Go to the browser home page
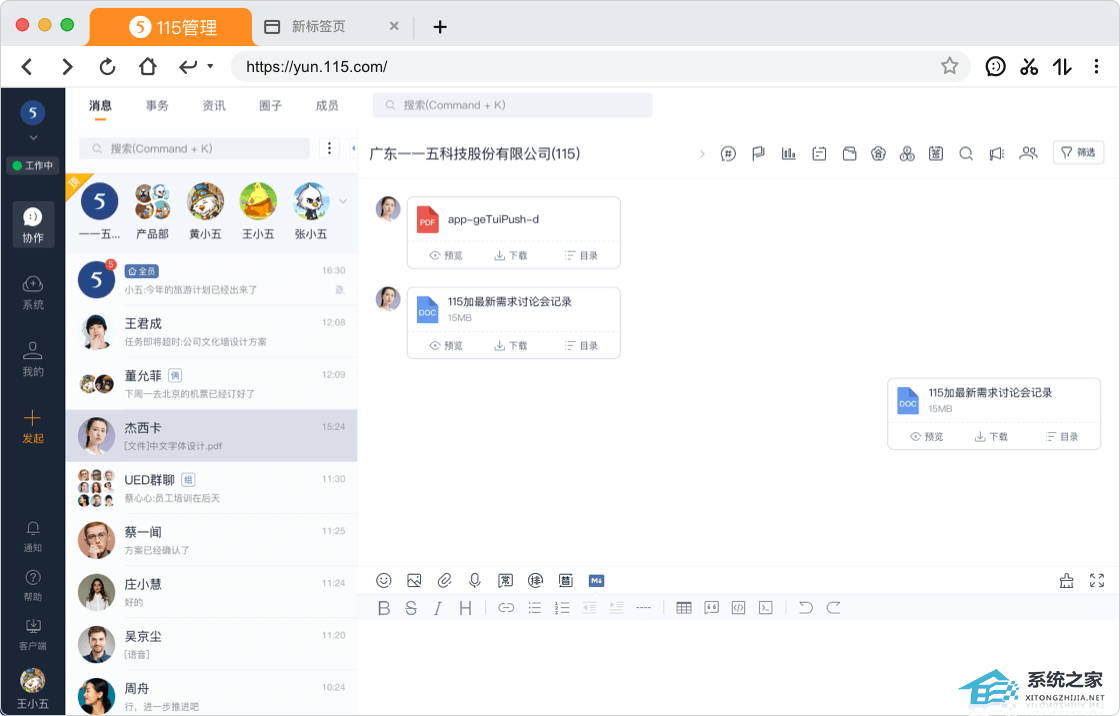Image resolution: width=1120 pixels, height=716 pixels. 148,66
